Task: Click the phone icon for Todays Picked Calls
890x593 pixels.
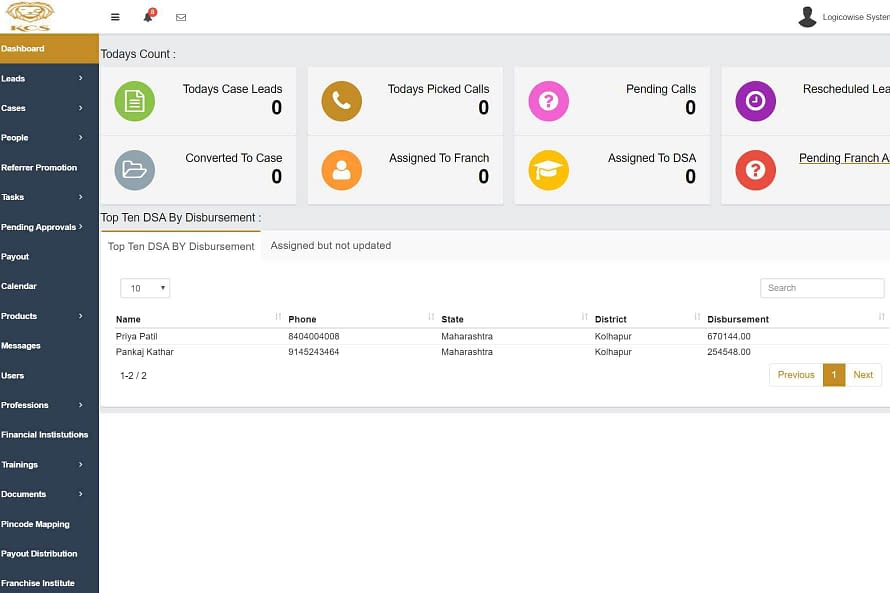Action: [342, 101]
